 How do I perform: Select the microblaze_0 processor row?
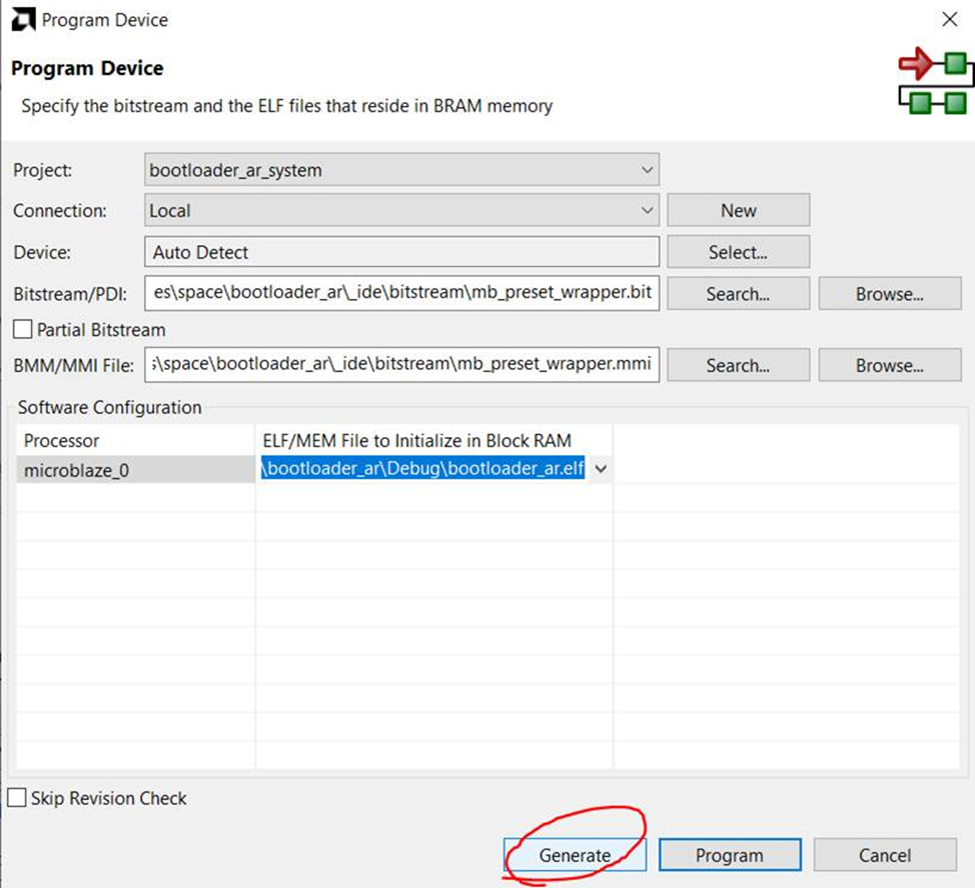pyautogui.click(x=135, y=469)
